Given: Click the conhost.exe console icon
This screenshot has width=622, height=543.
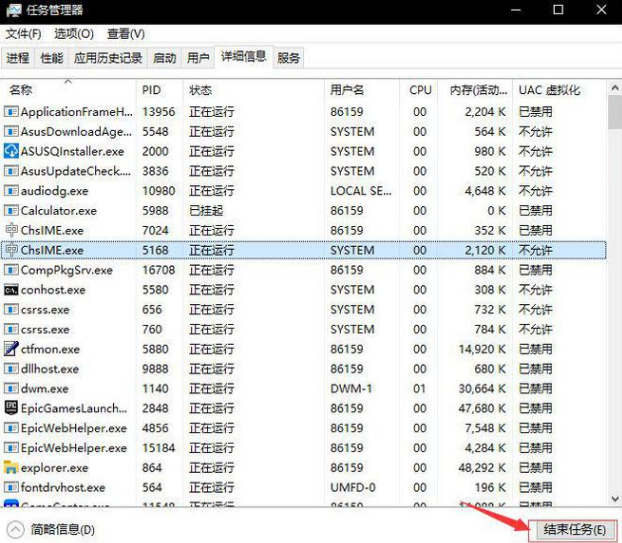Looking at the screenshot, I should coord(11,290).
